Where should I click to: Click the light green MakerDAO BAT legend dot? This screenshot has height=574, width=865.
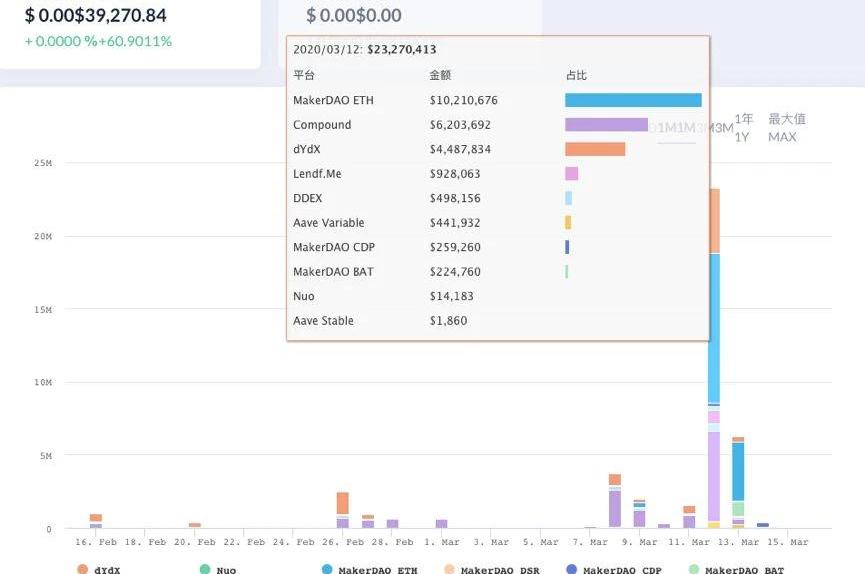(x=694, y=569)
